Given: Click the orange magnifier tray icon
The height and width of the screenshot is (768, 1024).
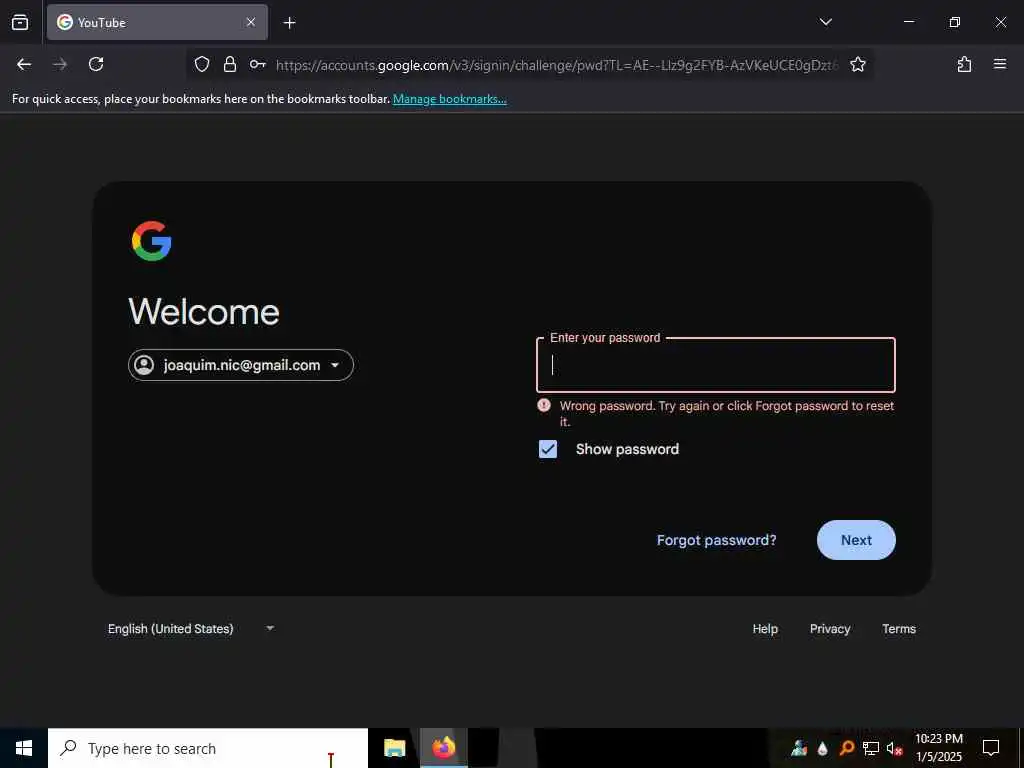Looking at the screenshot, I should click(847, 748).
